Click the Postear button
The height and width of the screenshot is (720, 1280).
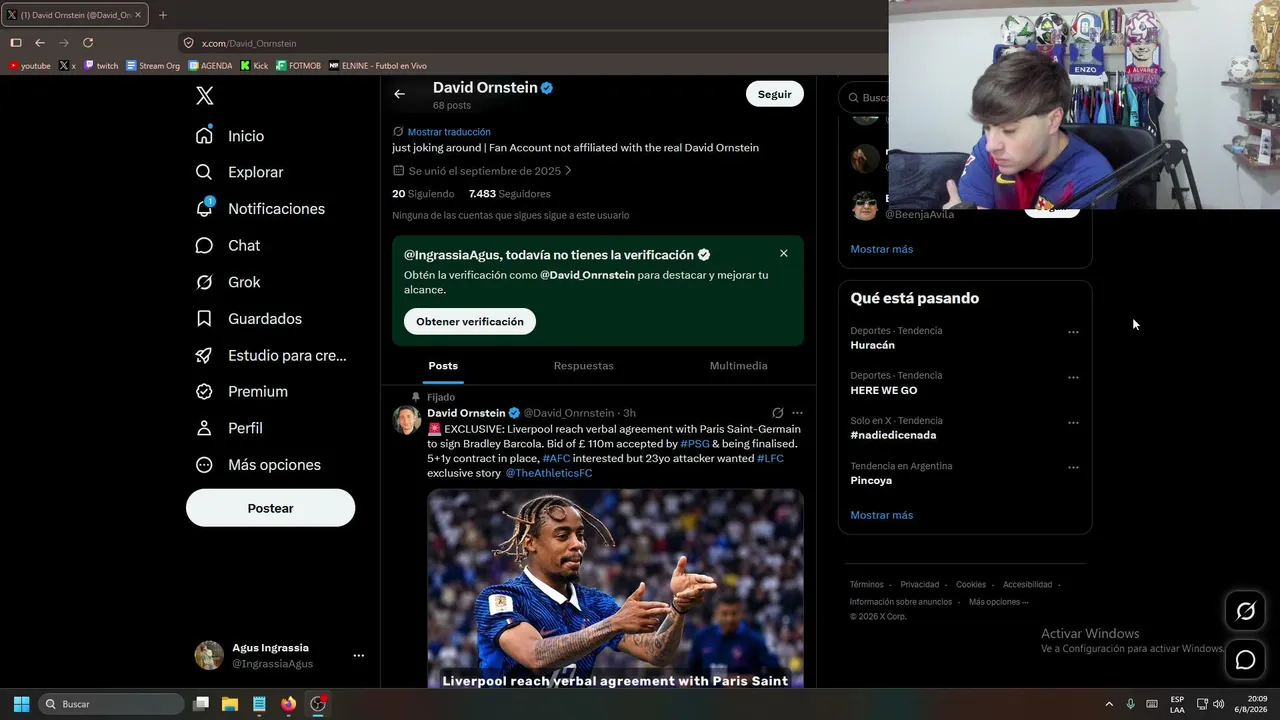(270, 508)
